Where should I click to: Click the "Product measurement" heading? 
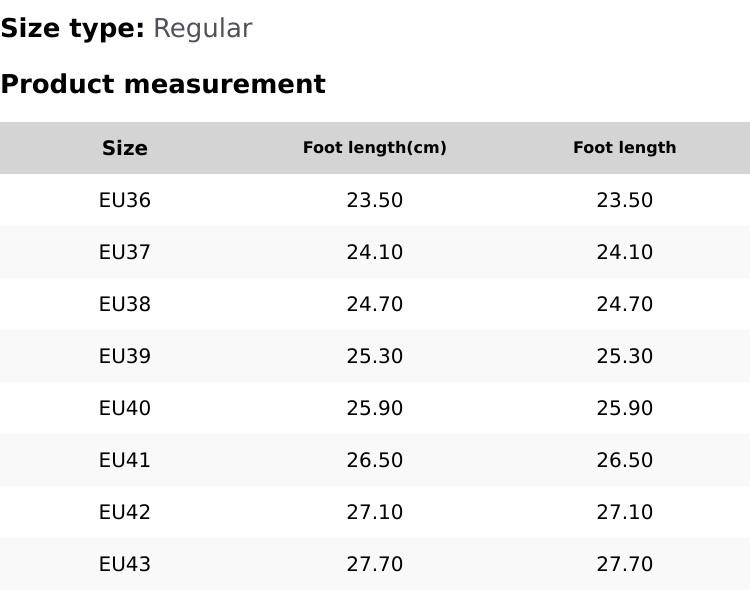tap(163, 84)
